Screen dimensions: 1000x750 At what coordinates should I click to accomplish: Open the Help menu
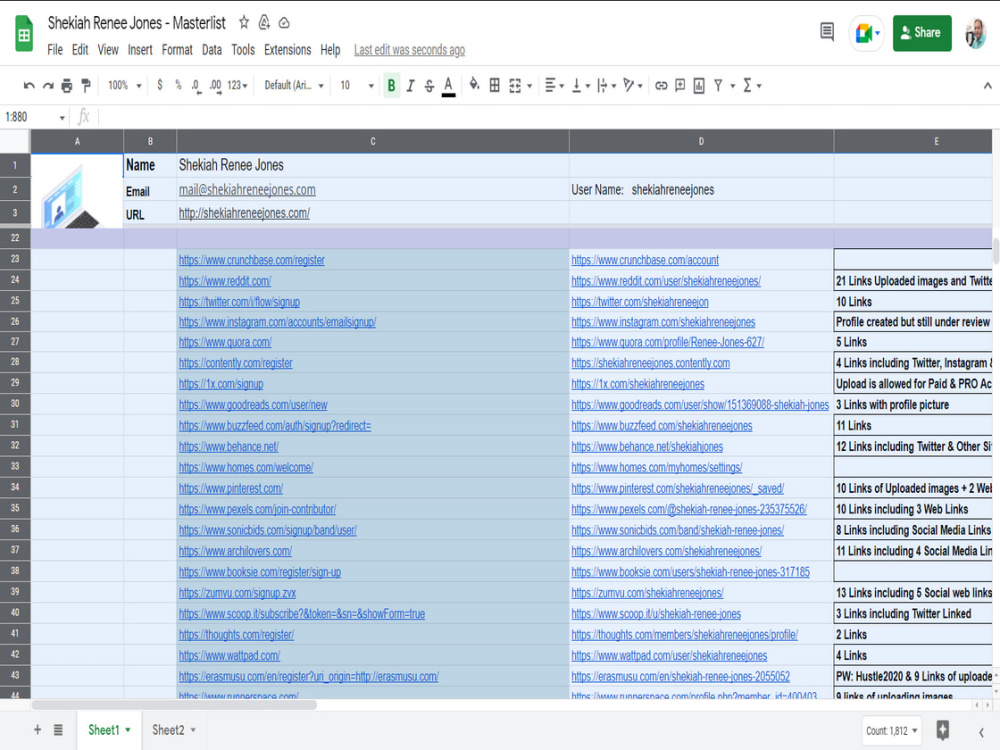pyautogui.click(x=330, y=50)
